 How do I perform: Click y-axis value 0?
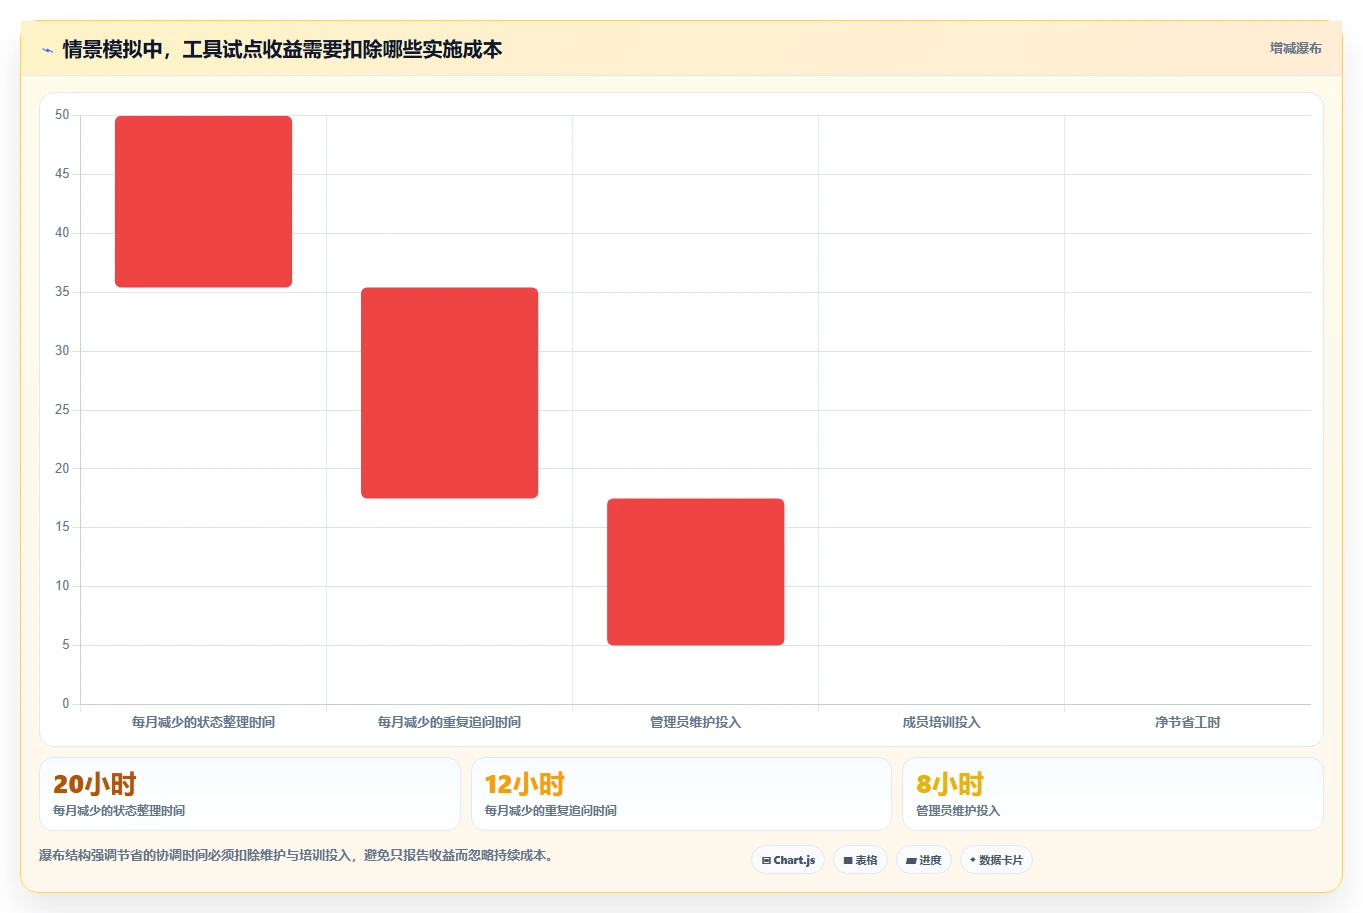click(x=66, y=704)
